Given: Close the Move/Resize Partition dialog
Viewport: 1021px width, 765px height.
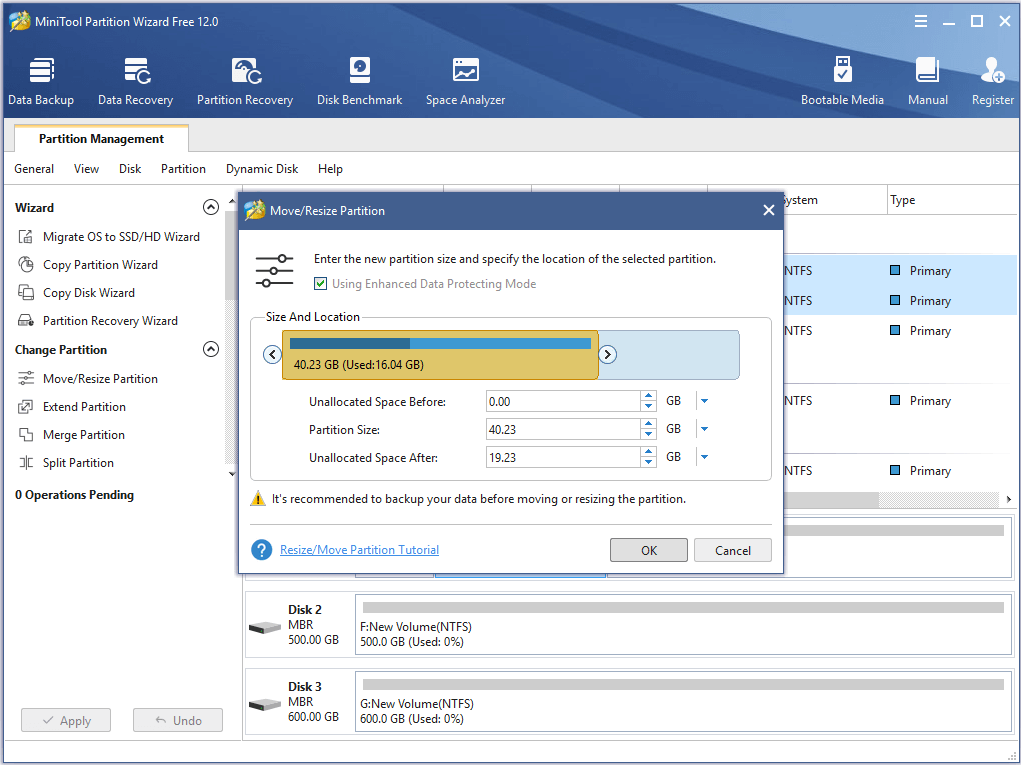Looking at the screenshot, I should pos(768,210).
